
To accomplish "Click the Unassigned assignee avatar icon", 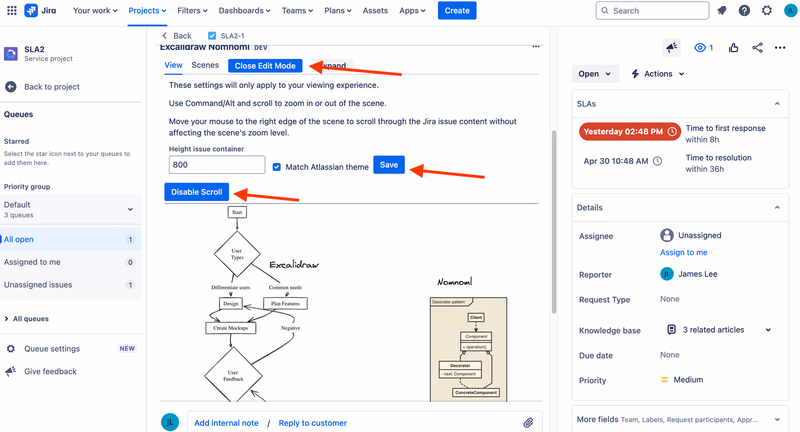I will (x=667, y=235).
